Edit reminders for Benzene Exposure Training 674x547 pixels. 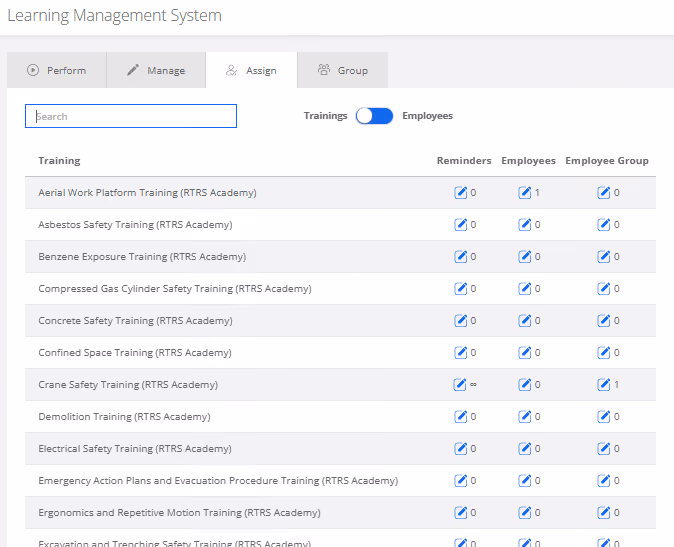460,257
